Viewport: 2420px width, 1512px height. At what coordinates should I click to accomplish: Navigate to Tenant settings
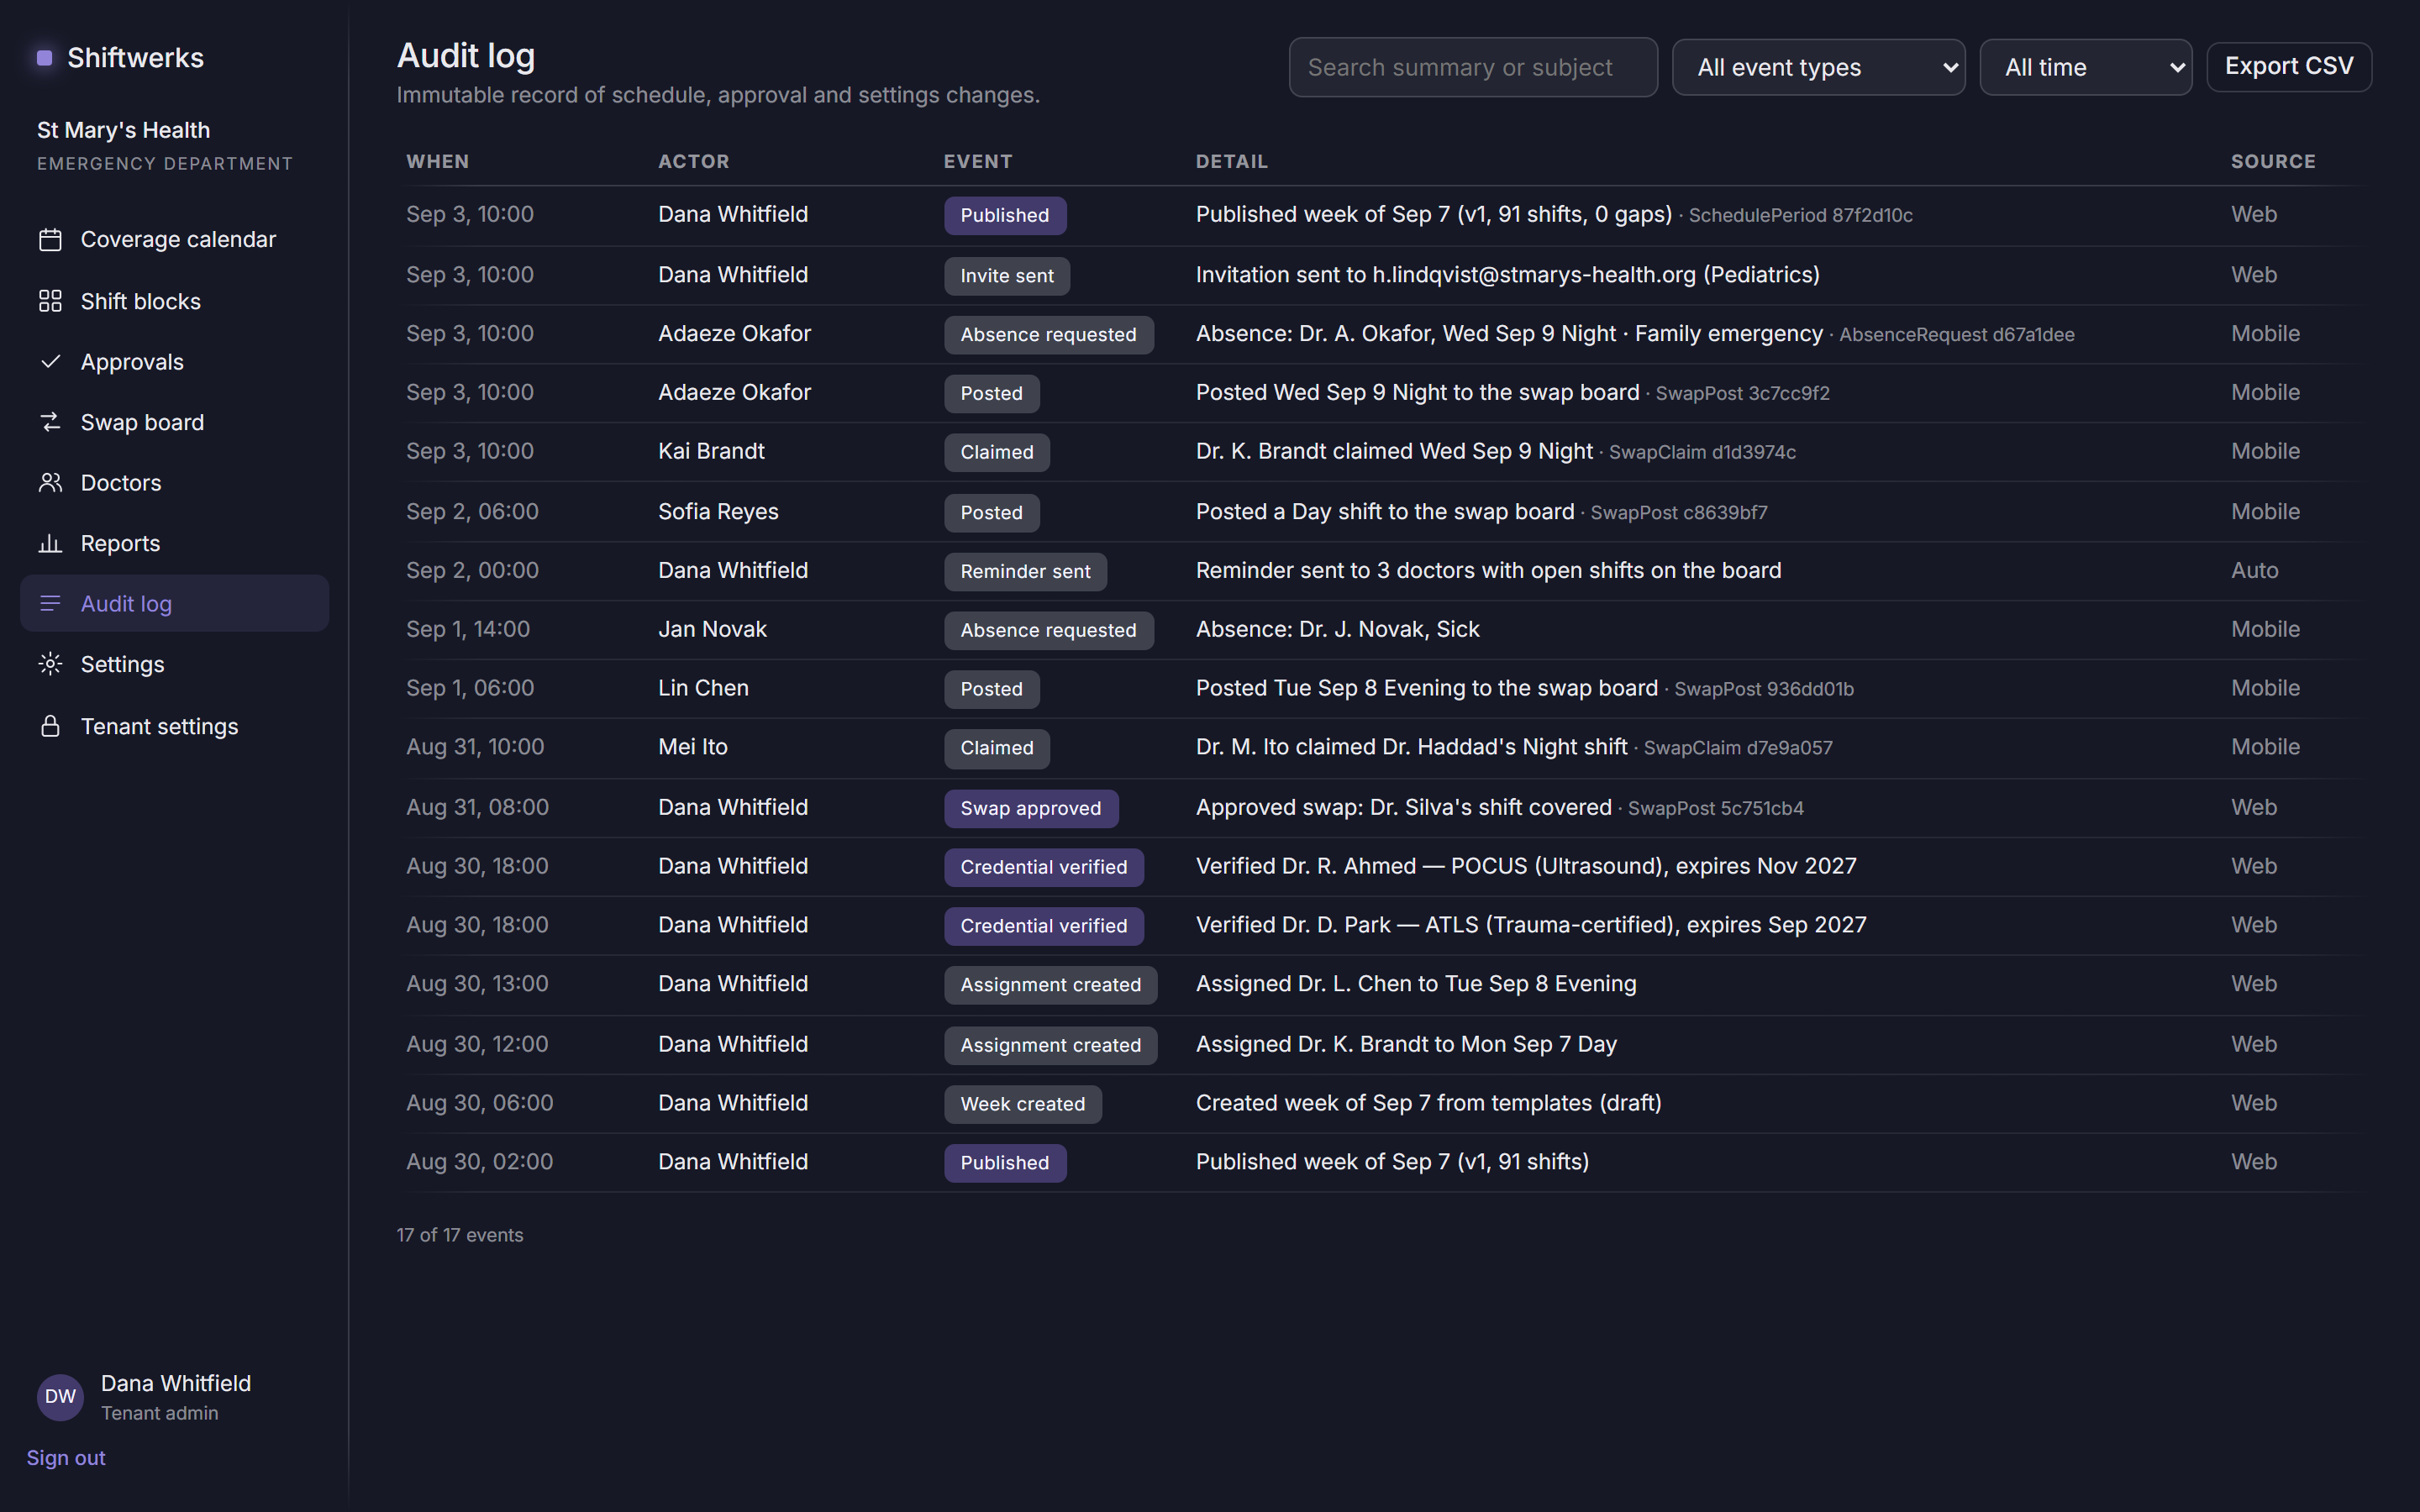(x=175, y=726)
